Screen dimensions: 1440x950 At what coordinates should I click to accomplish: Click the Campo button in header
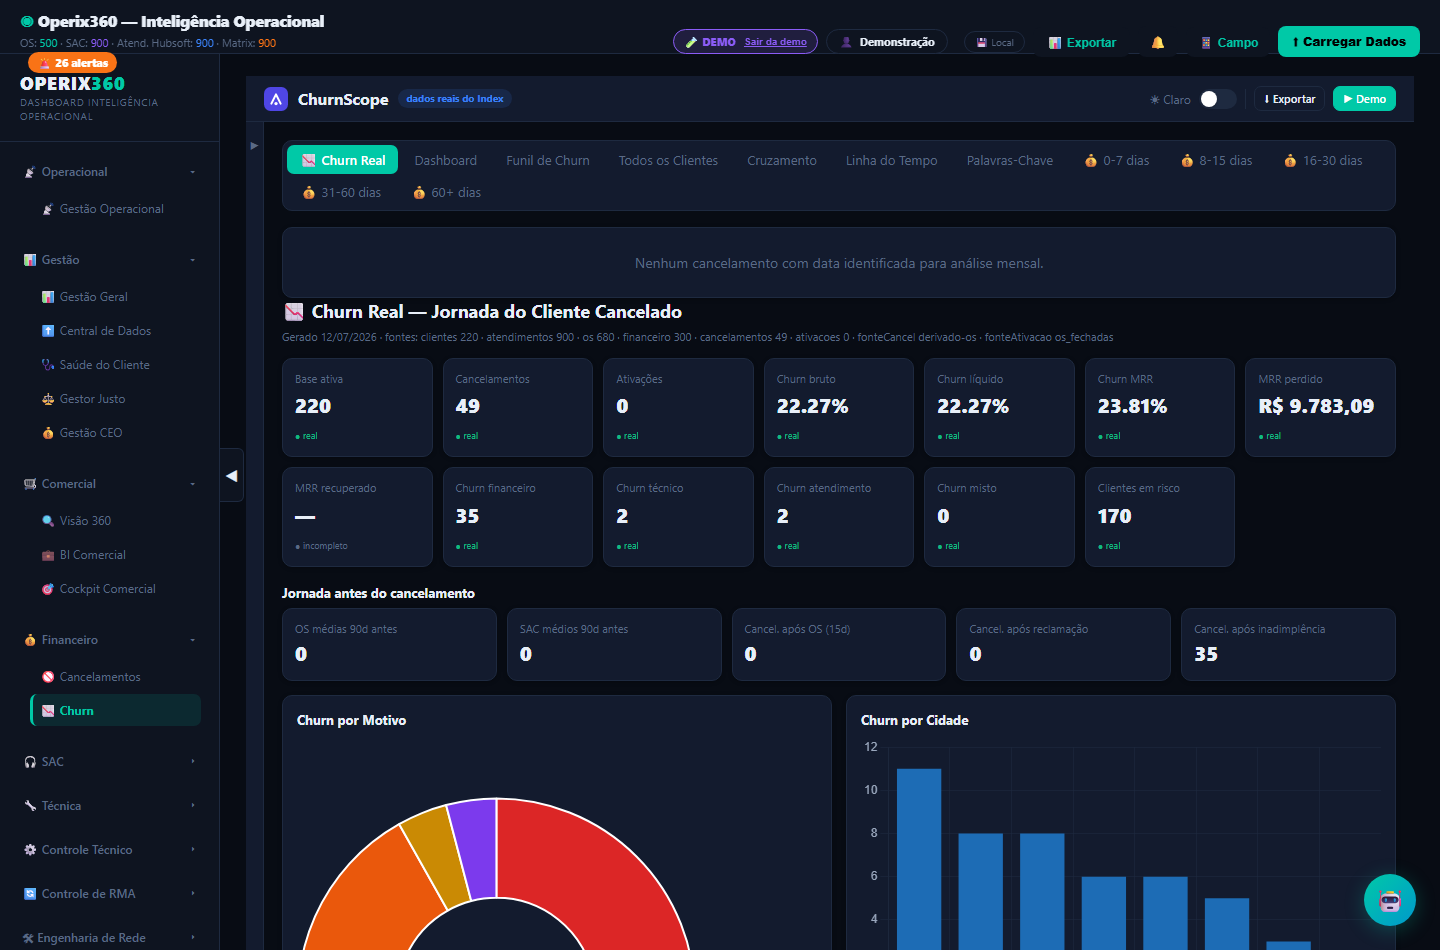1230,42
